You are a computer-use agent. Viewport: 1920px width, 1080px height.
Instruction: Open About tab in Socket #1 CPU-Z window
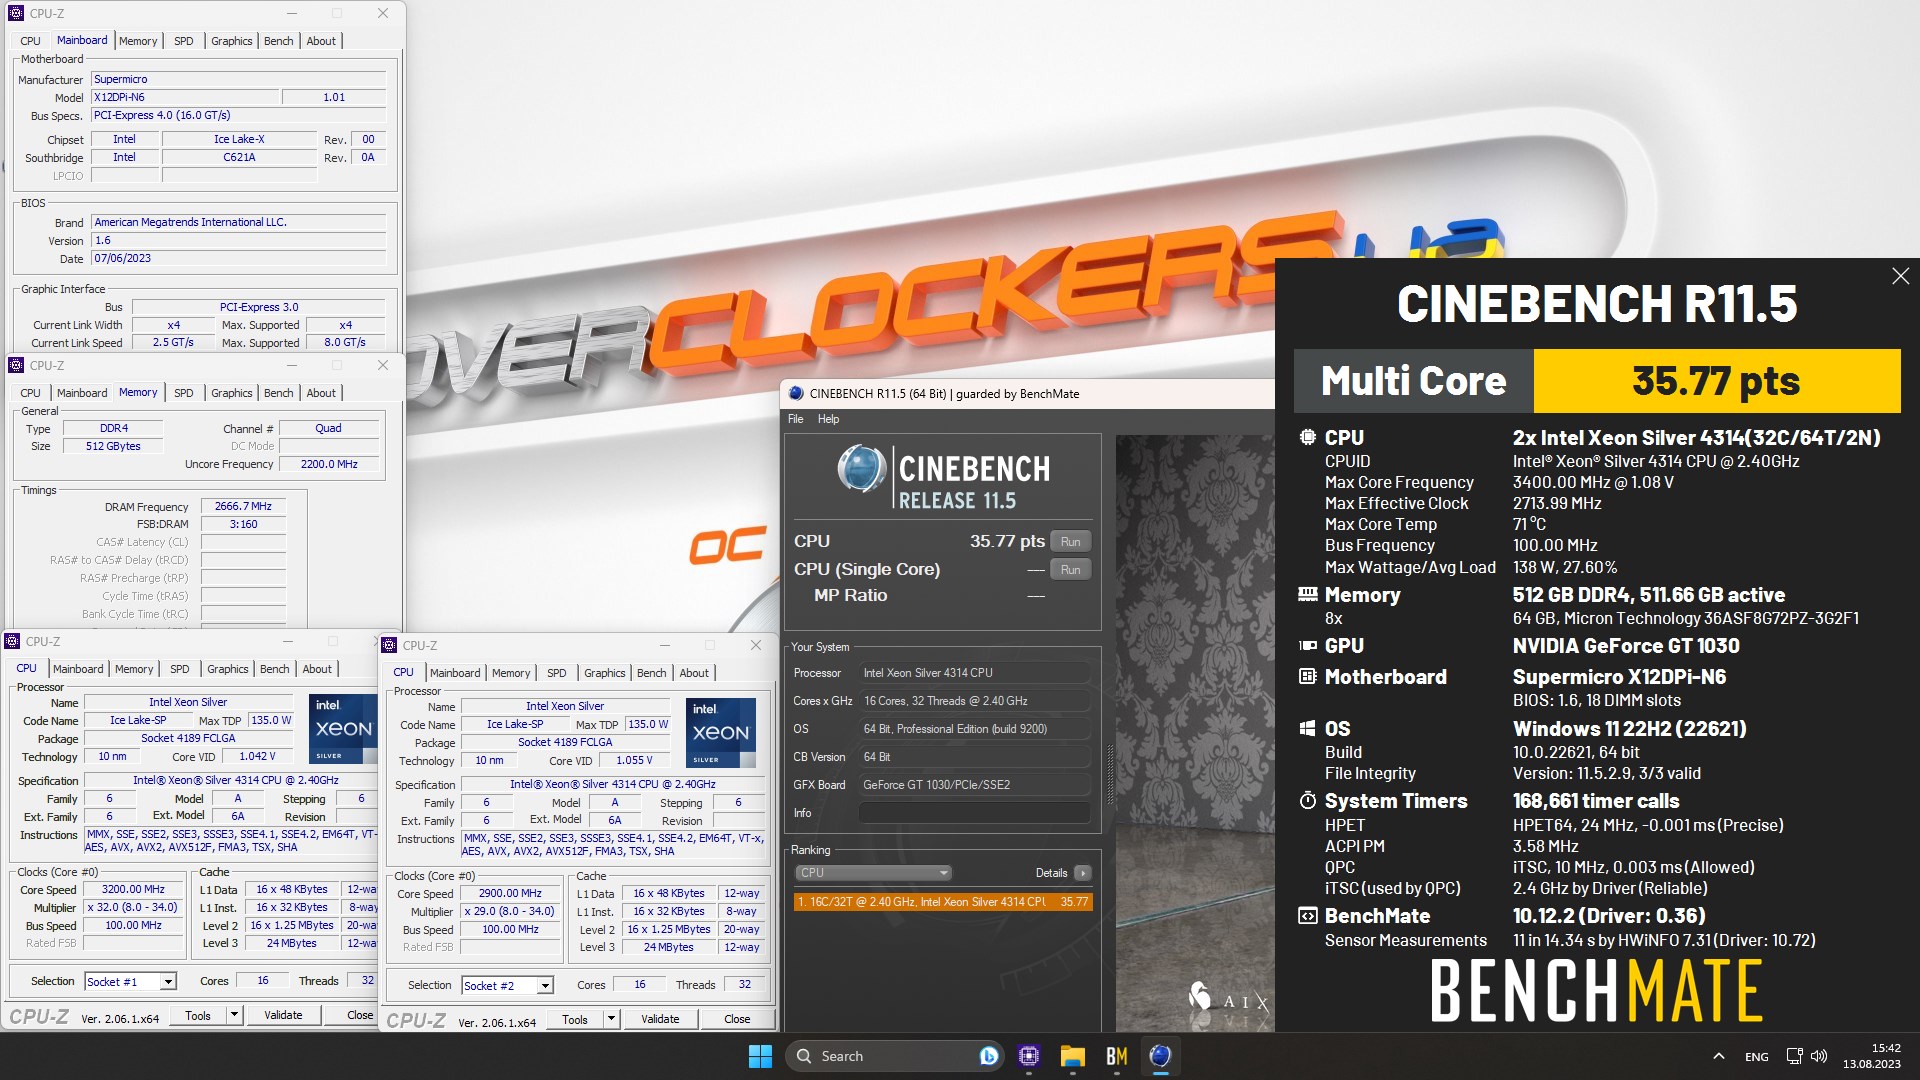pyautogui.click(x=316, y=669)
